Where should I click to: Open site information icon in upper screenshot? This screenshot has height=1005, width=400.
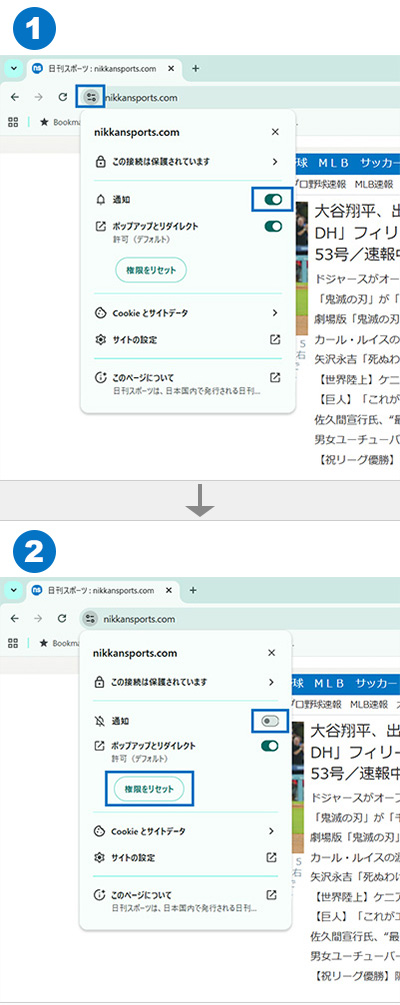(x=90, y=97)
